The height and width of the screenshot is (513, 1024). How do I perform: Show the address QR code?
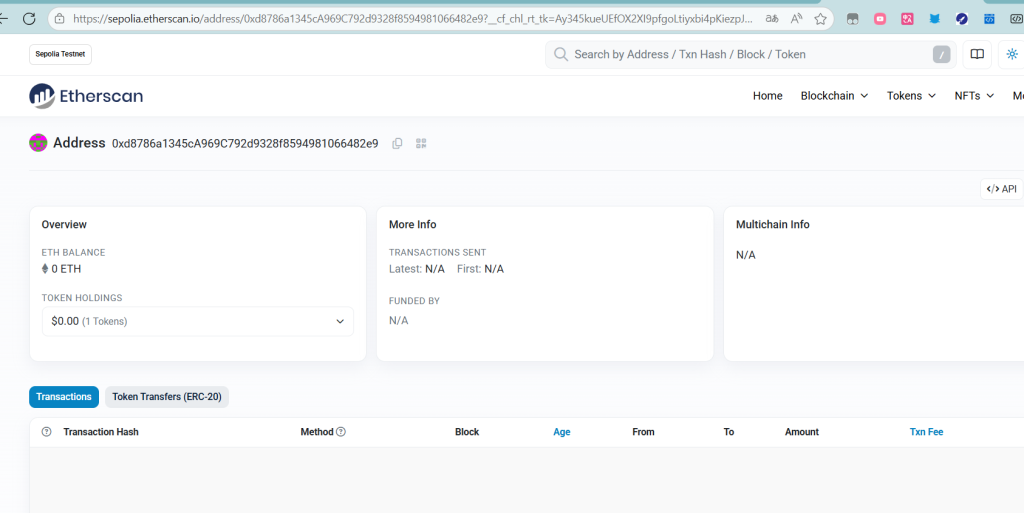pos(421,144)
